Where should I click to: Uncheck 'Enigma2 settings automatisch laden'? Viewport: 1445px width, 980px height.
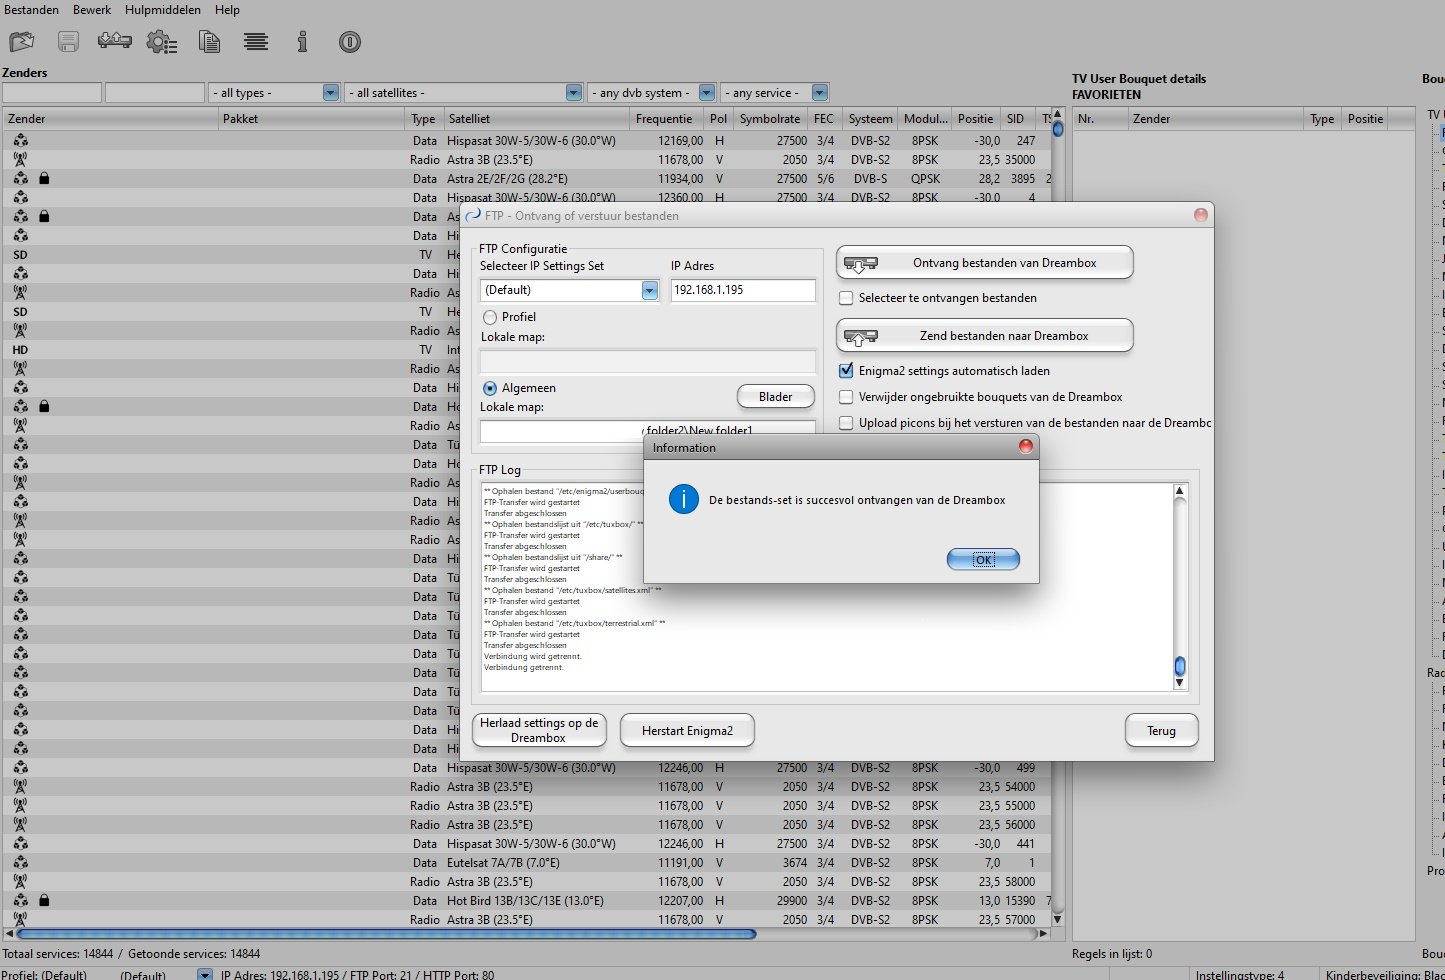click(x=847, y=371)
